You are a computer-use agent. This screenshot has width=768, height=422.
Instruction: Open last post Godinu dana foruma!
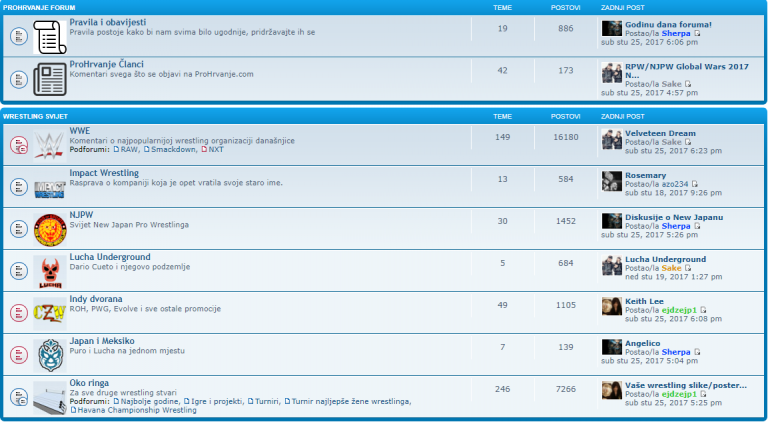(668, 25)
